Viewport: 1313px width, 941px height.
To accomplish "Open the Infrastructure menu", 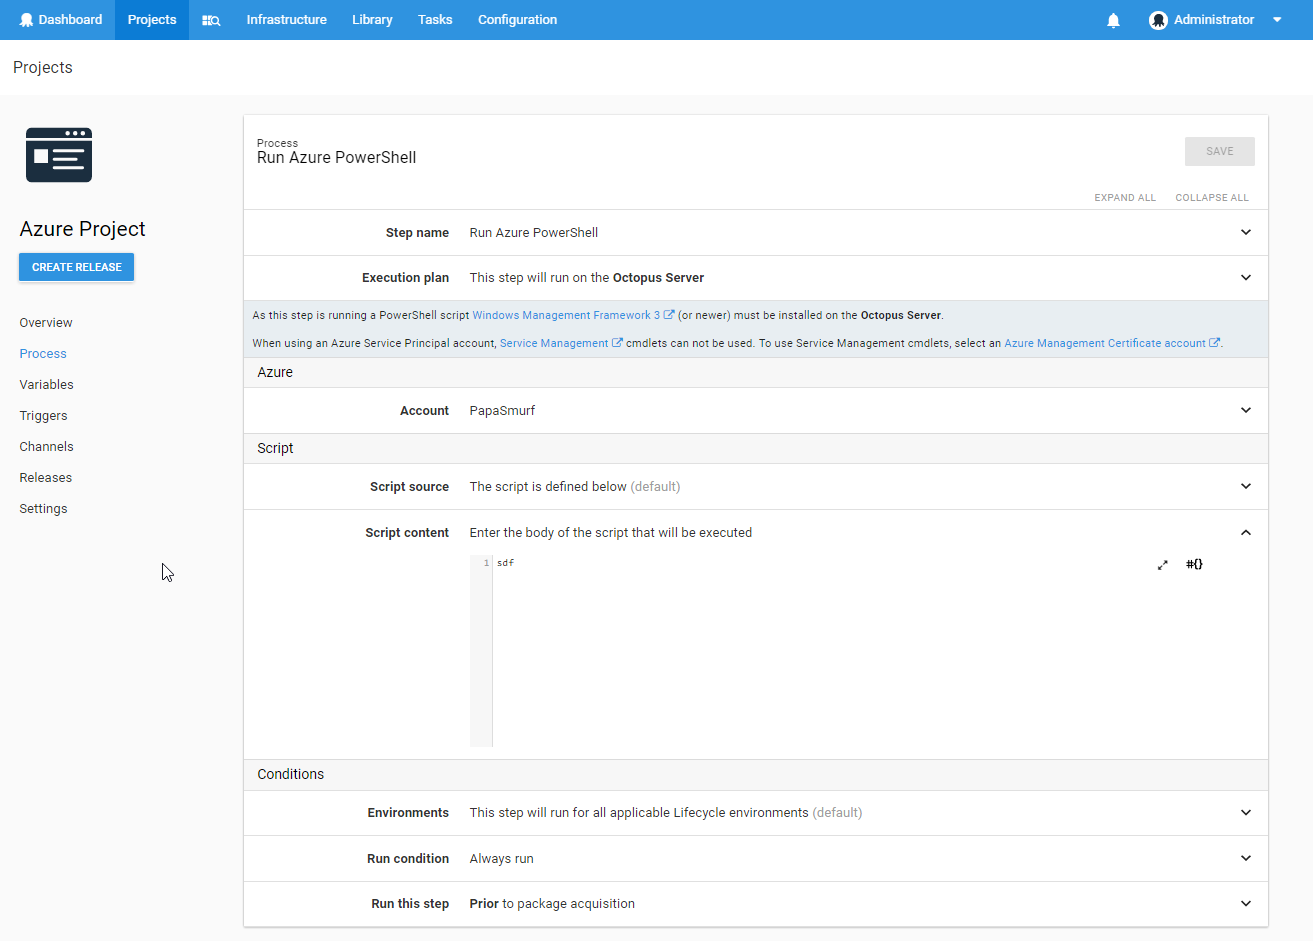I will (x=286, y=20).
